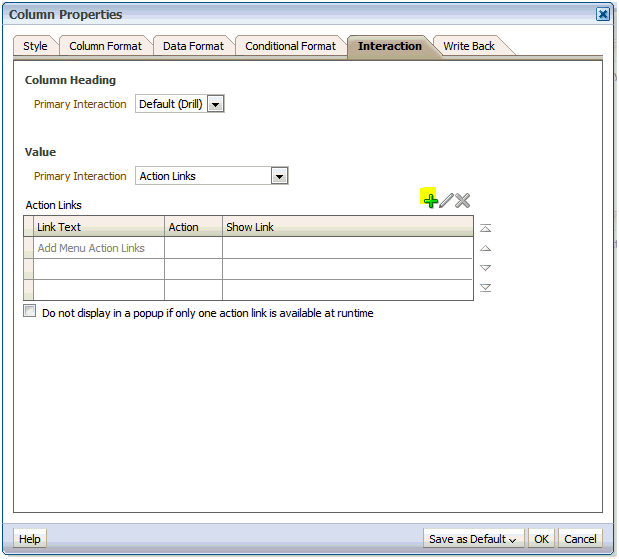This screenshot has height=559, width=619.
Task: Expand the Save as Default menu
Action: click(473, 539)
